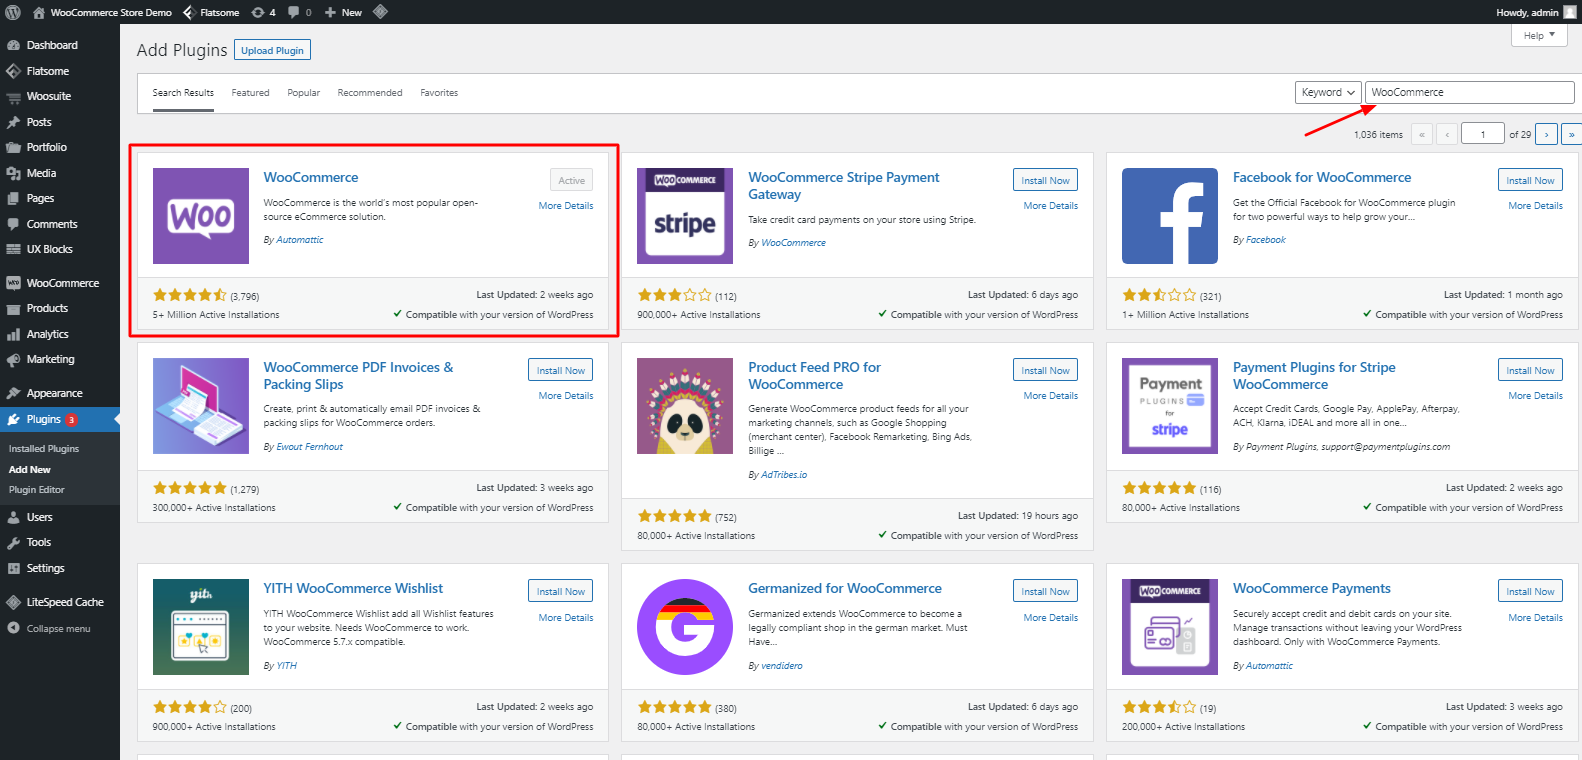
Task: Open the Keyword search-type dropdown
Action: click(1328, 92)
